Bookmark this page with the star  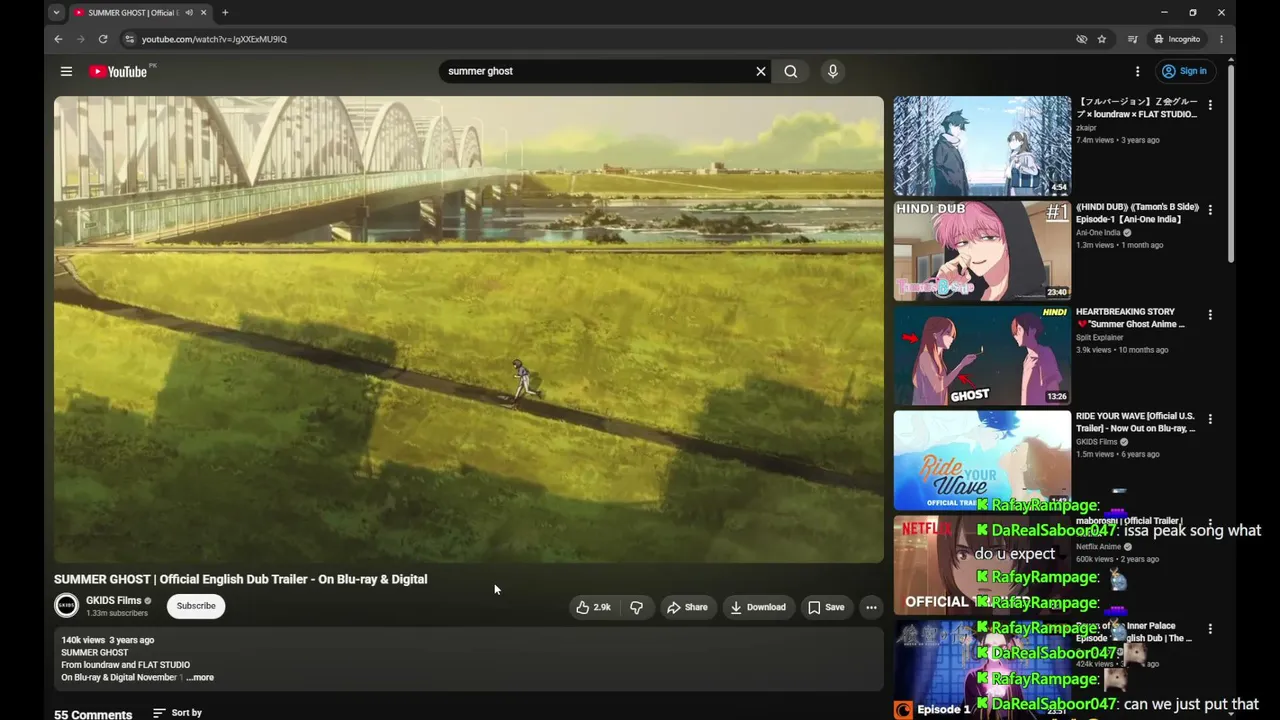point(1102,39)
